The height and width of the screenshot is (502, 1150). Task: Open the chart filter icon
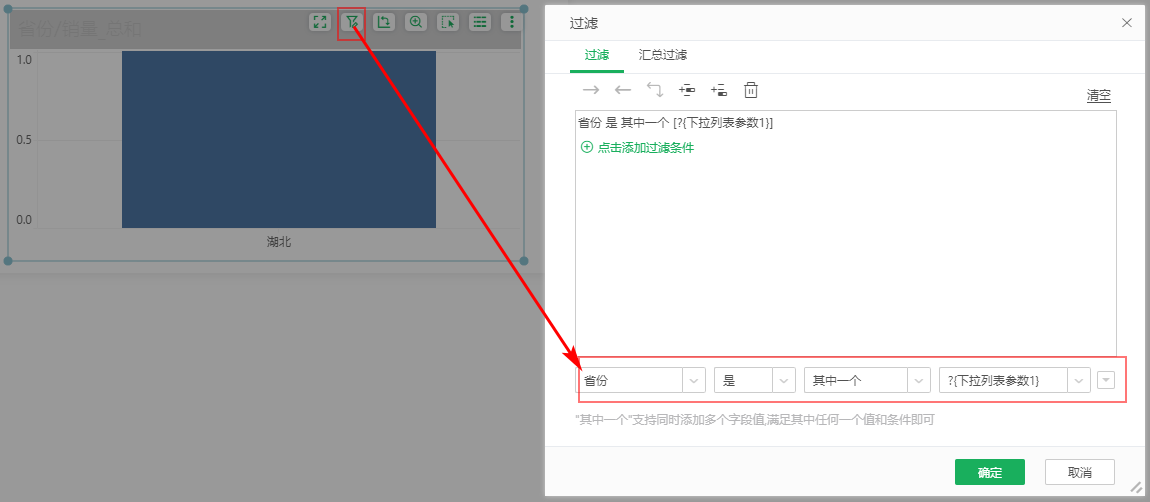[x=351, y=22]
